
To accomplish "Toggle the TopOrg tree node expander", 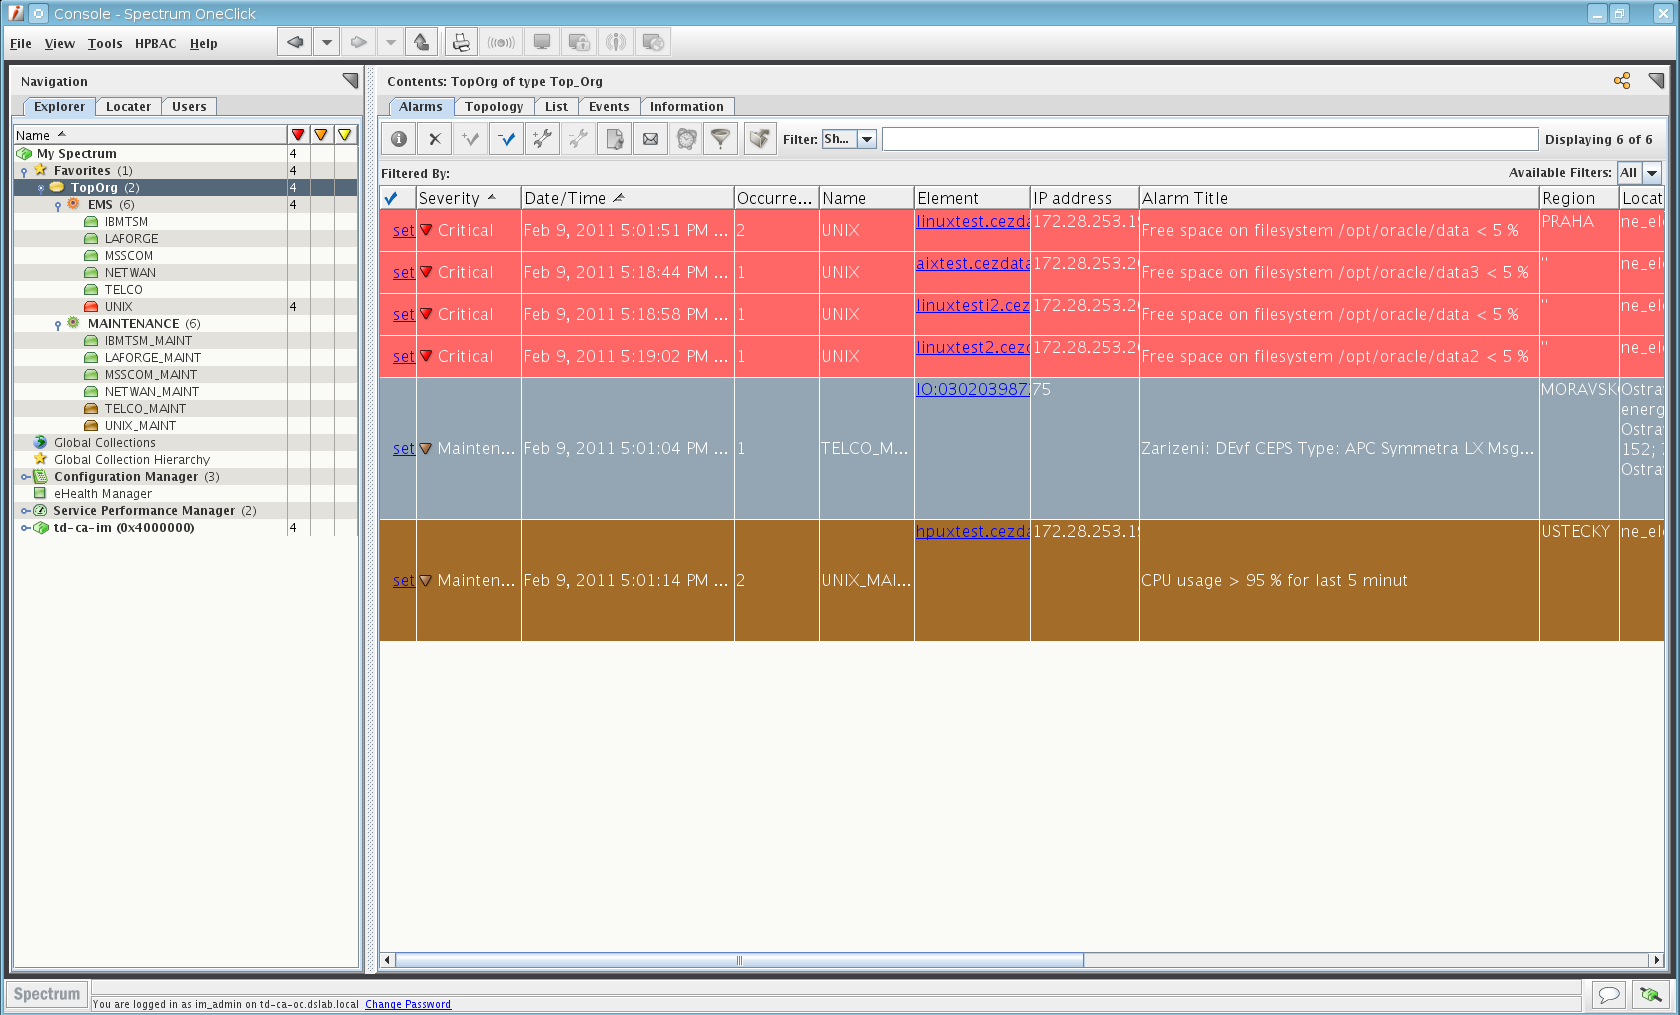I will [41, 188].
